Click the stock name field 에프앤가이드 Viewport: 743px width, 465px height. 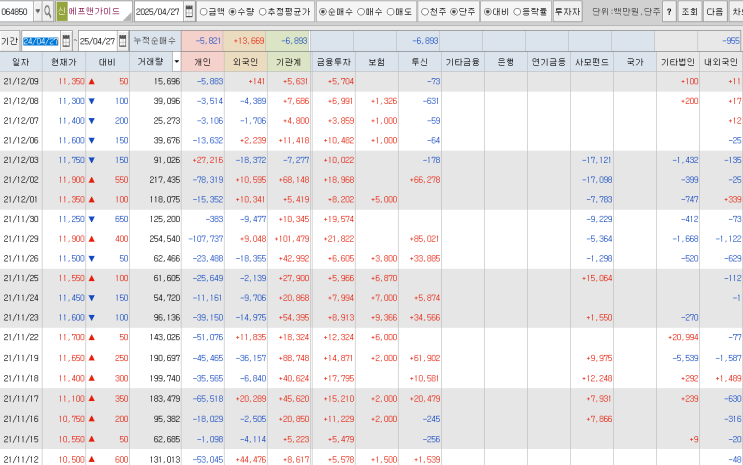[100, 11]
